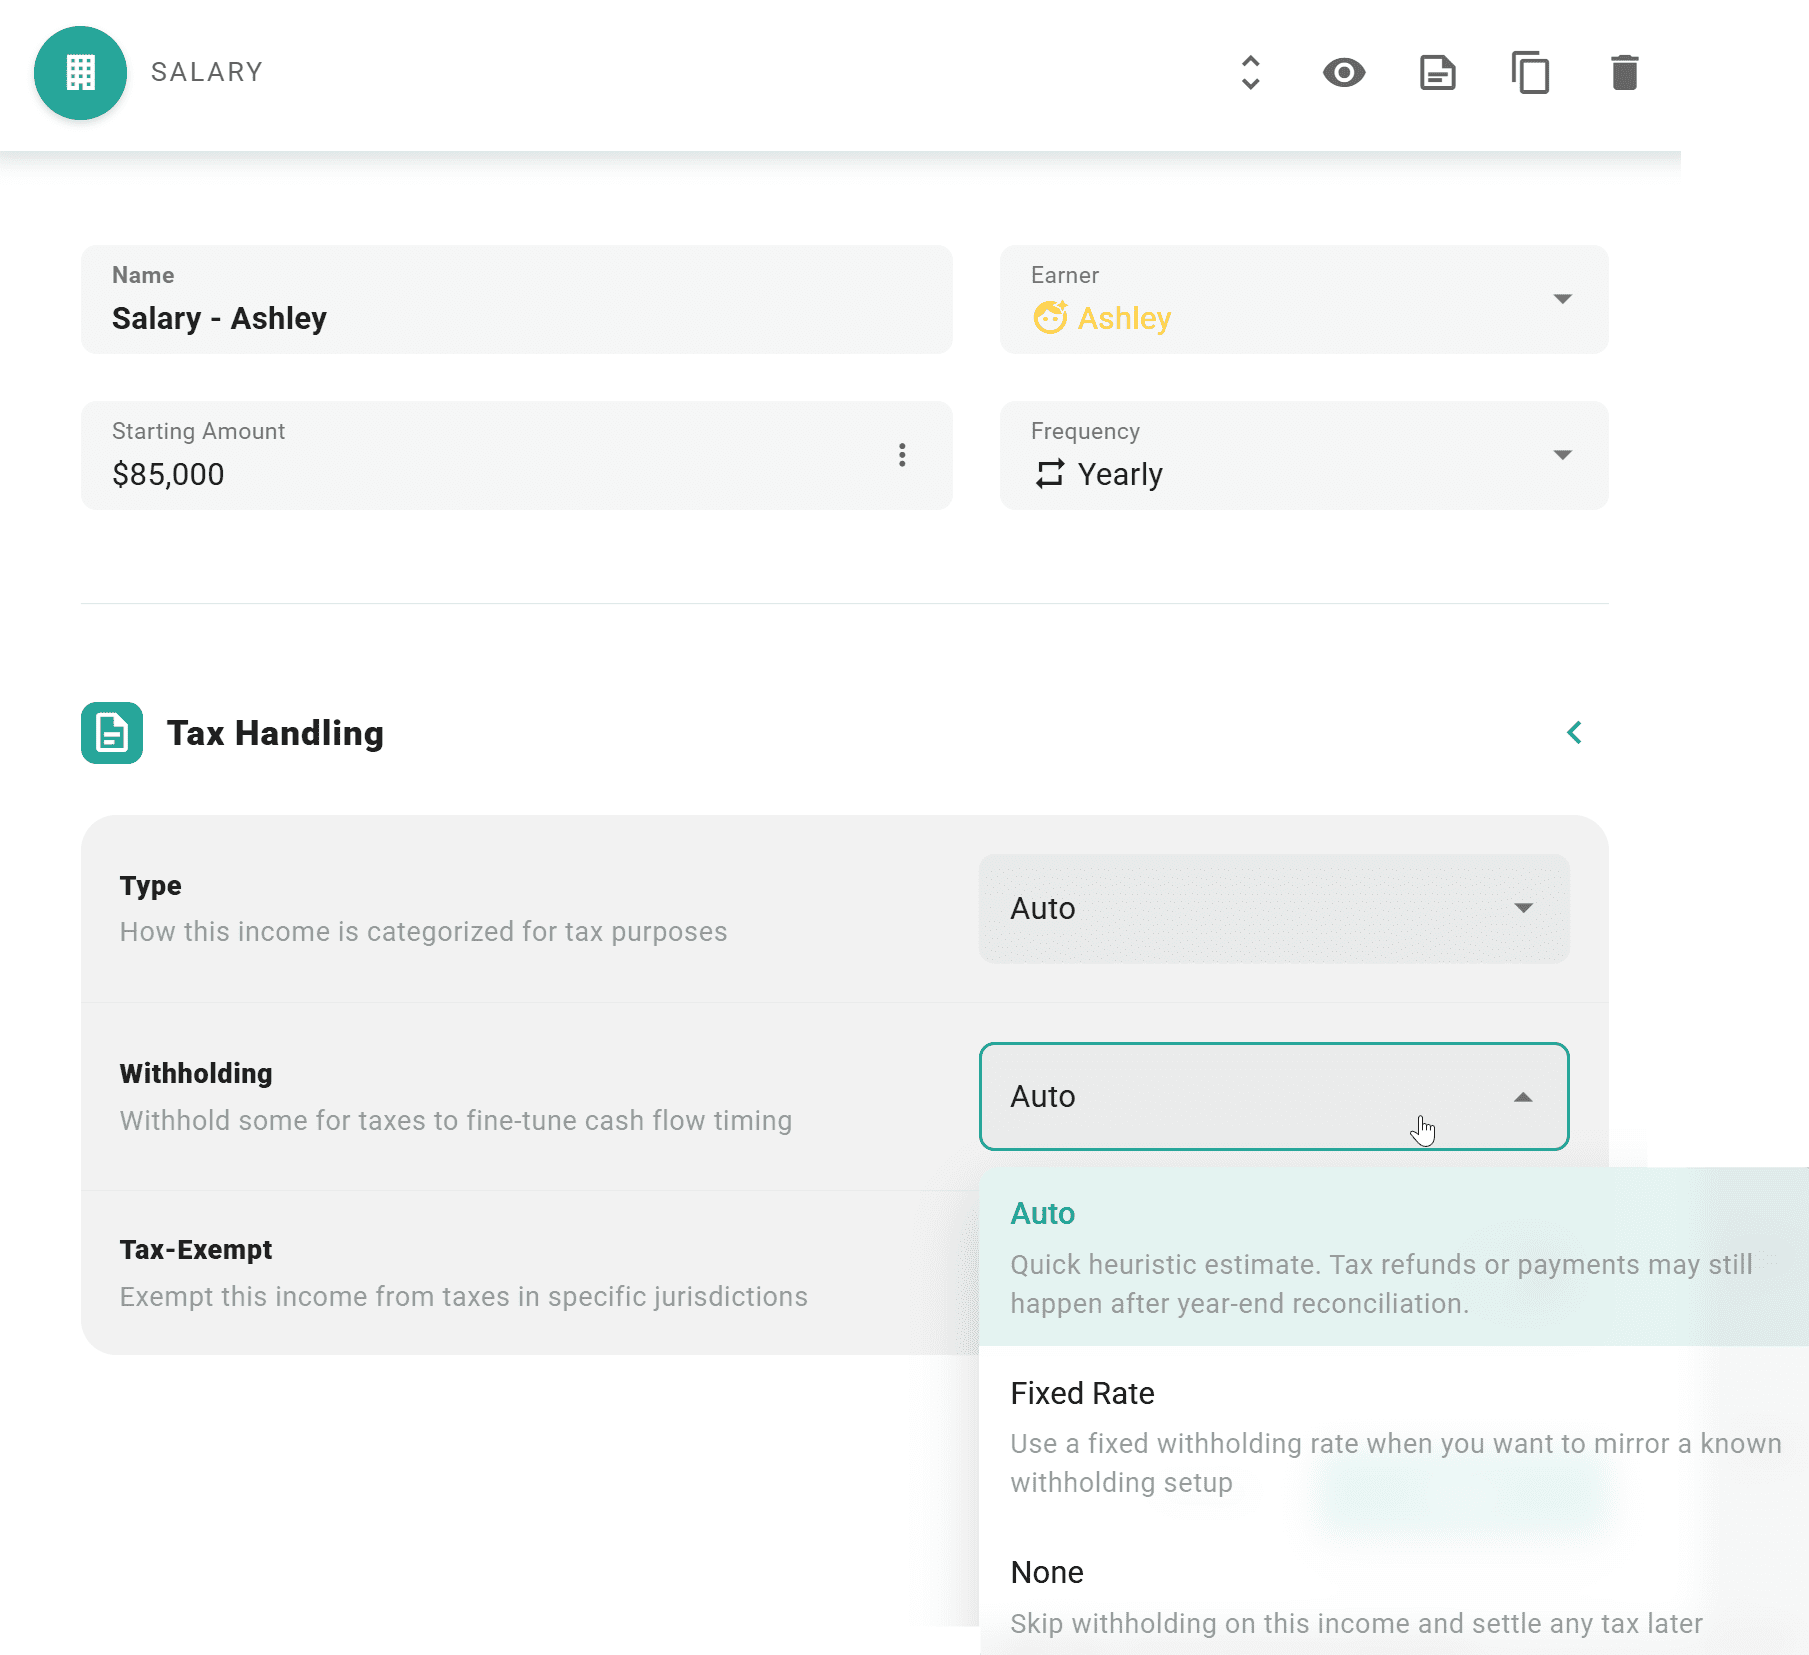Choose None withholding option
The image size is (1809, 1655).
click(x=1394, y=1596)
